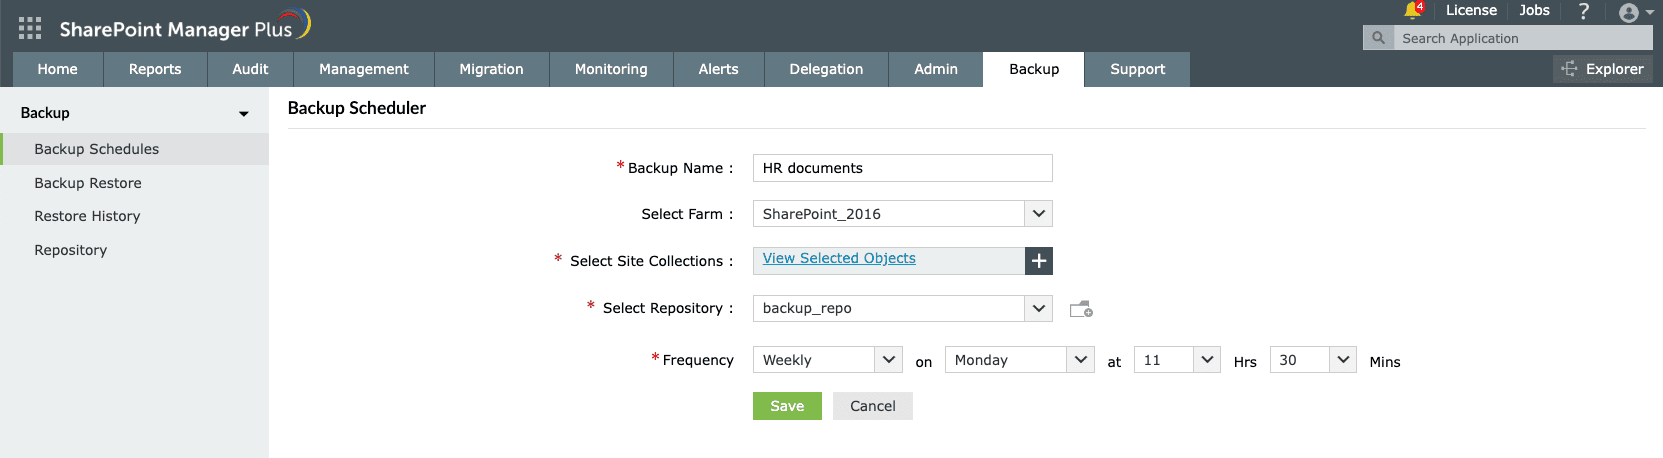Open the Migration tab
This screenshot has height=458, width=1663.
(491, 69)
